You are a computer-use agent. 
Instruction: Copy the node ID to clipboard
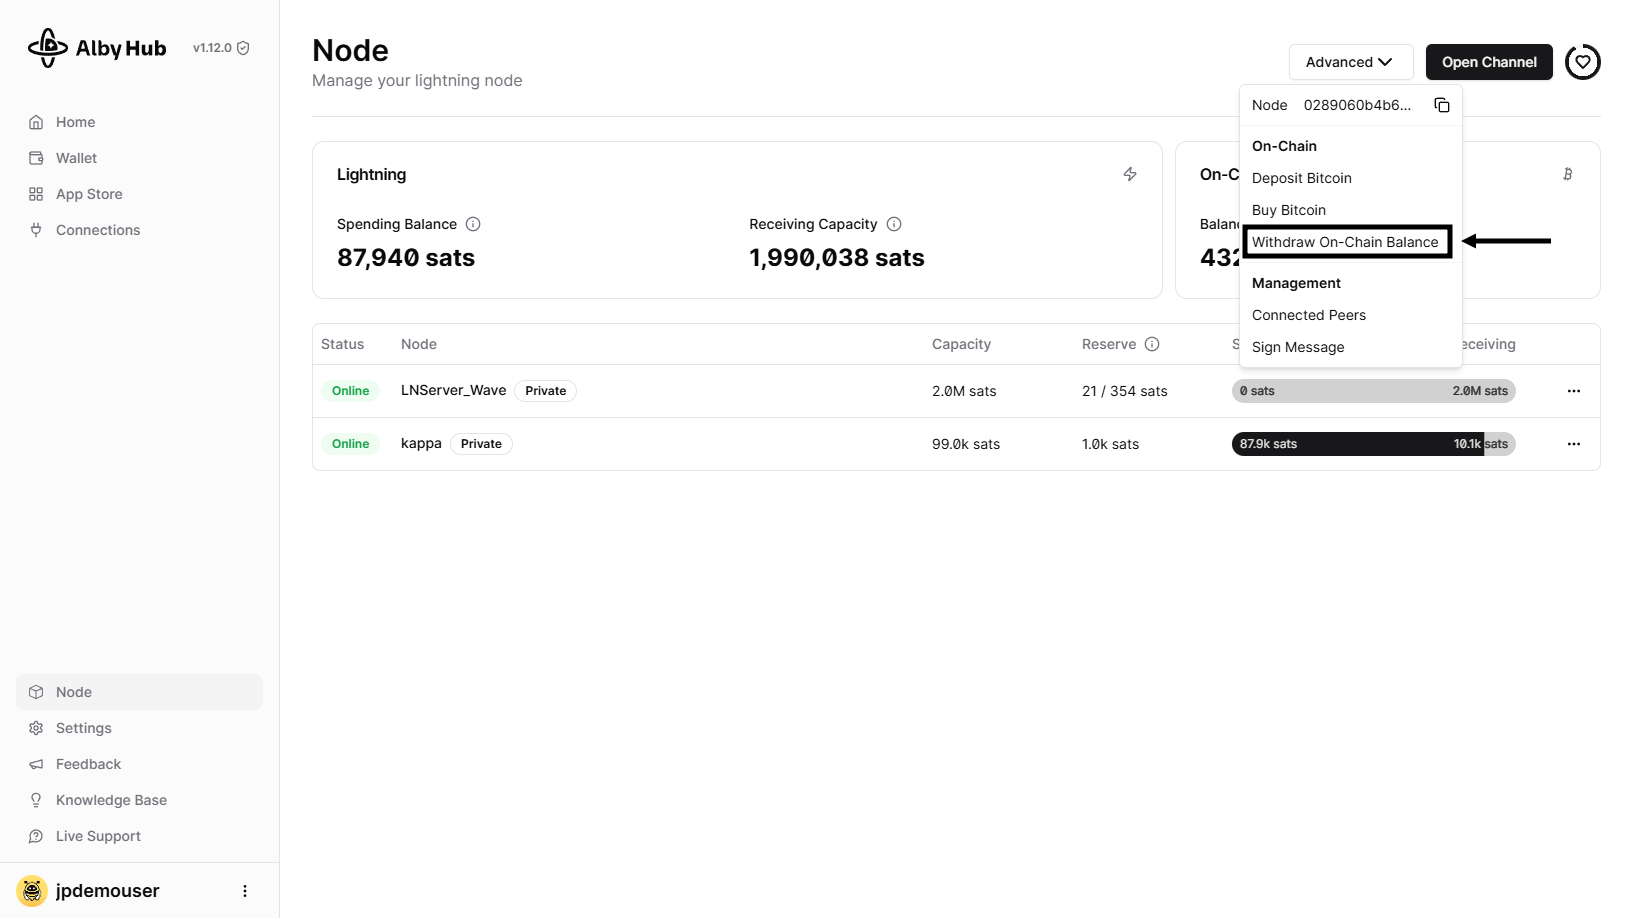(1441, 105)
